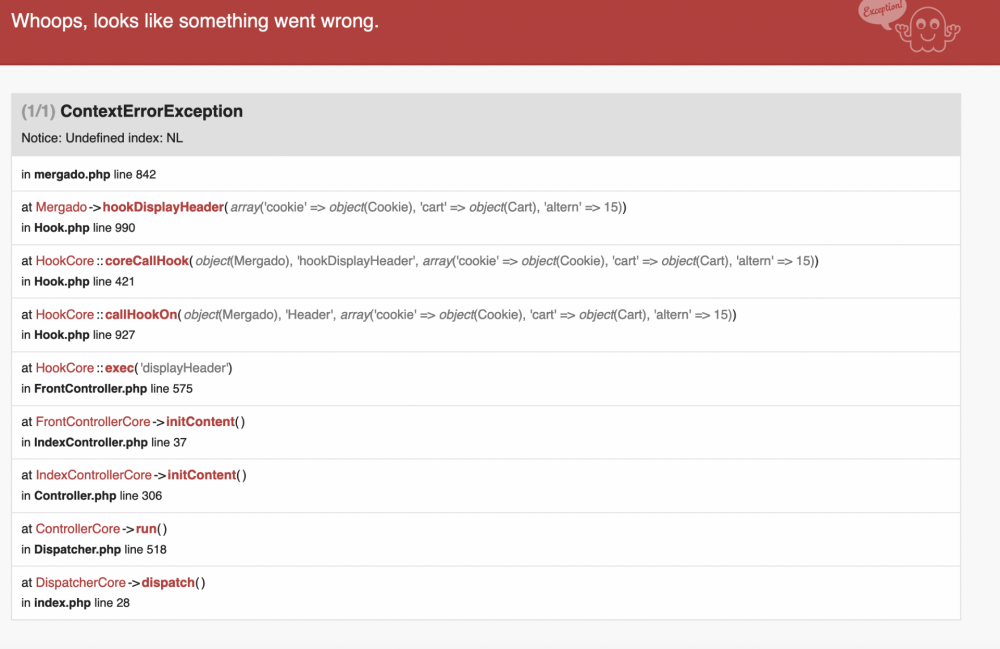This screenshot has width=1000, height=649.
Task: Click the coreCallHook method name
Action: click(x=147, y=261)
